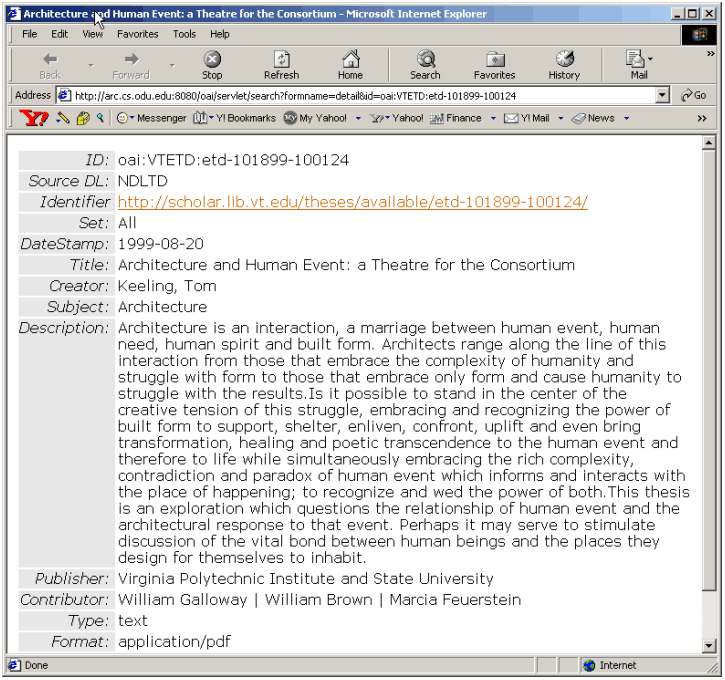
Task: Click the pencil icon on the Yahoo toolbar
Action: pyautogui.click(x=63, y=118)
